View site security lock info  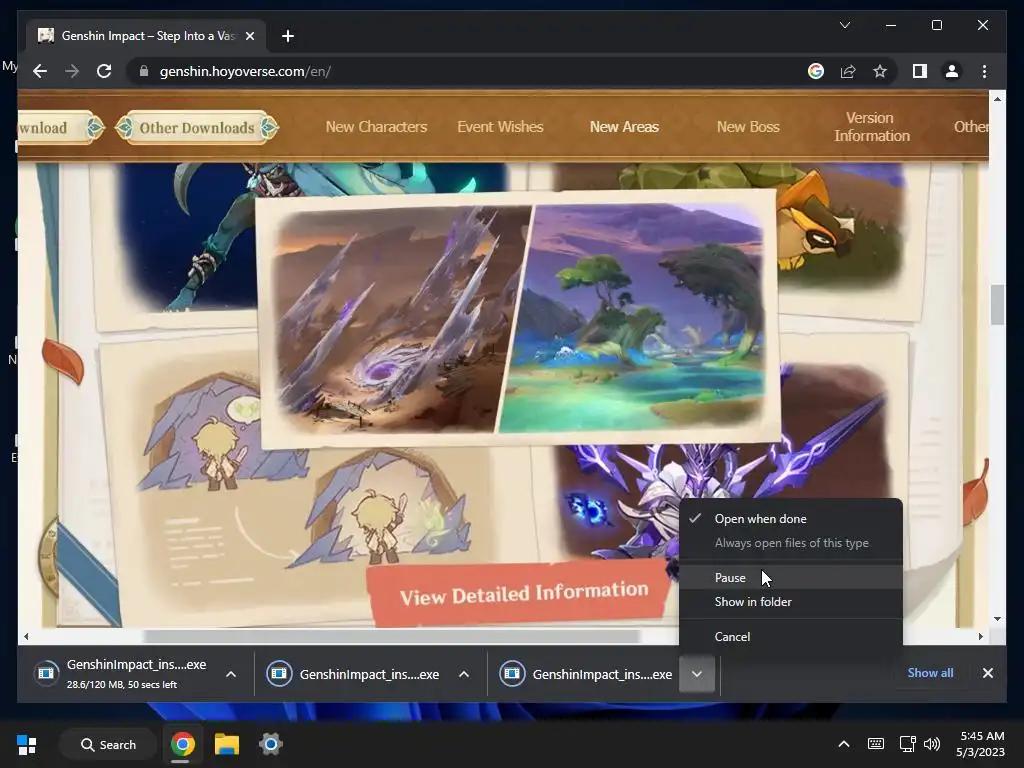coord(144,71)
